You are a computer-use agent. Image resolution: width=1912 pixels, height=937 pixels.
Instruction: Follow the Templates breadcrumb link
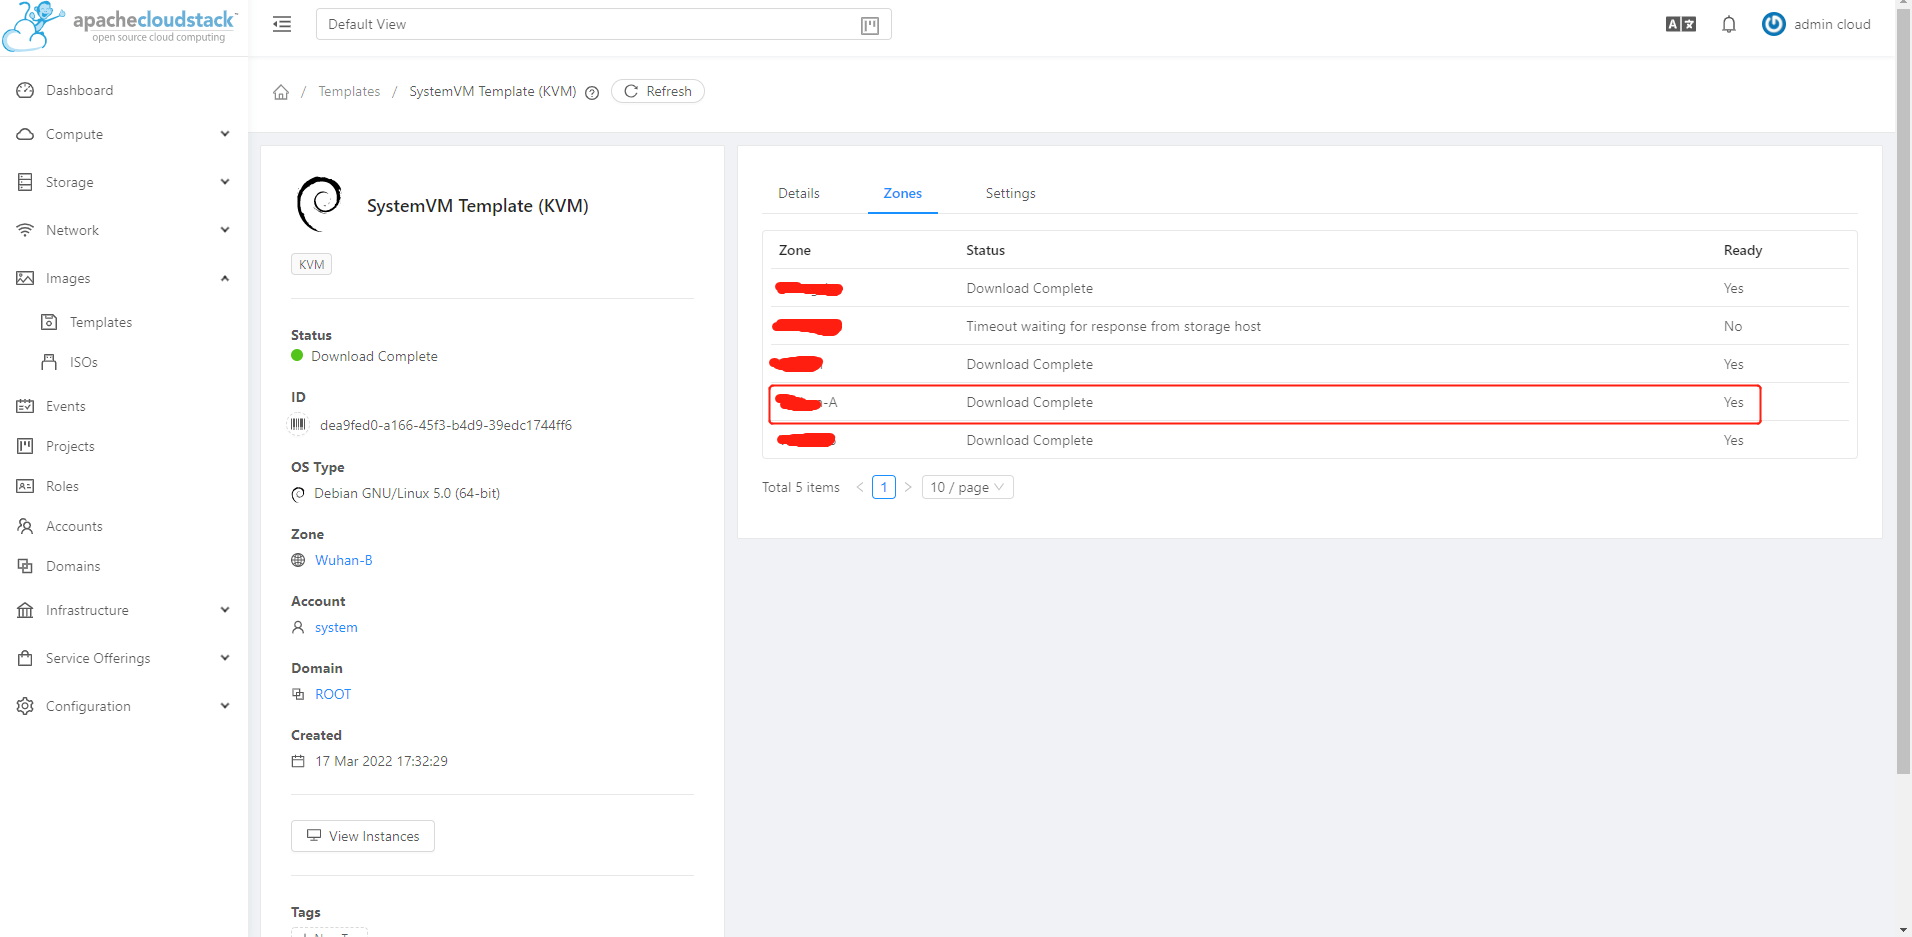[x=349, y=91]
